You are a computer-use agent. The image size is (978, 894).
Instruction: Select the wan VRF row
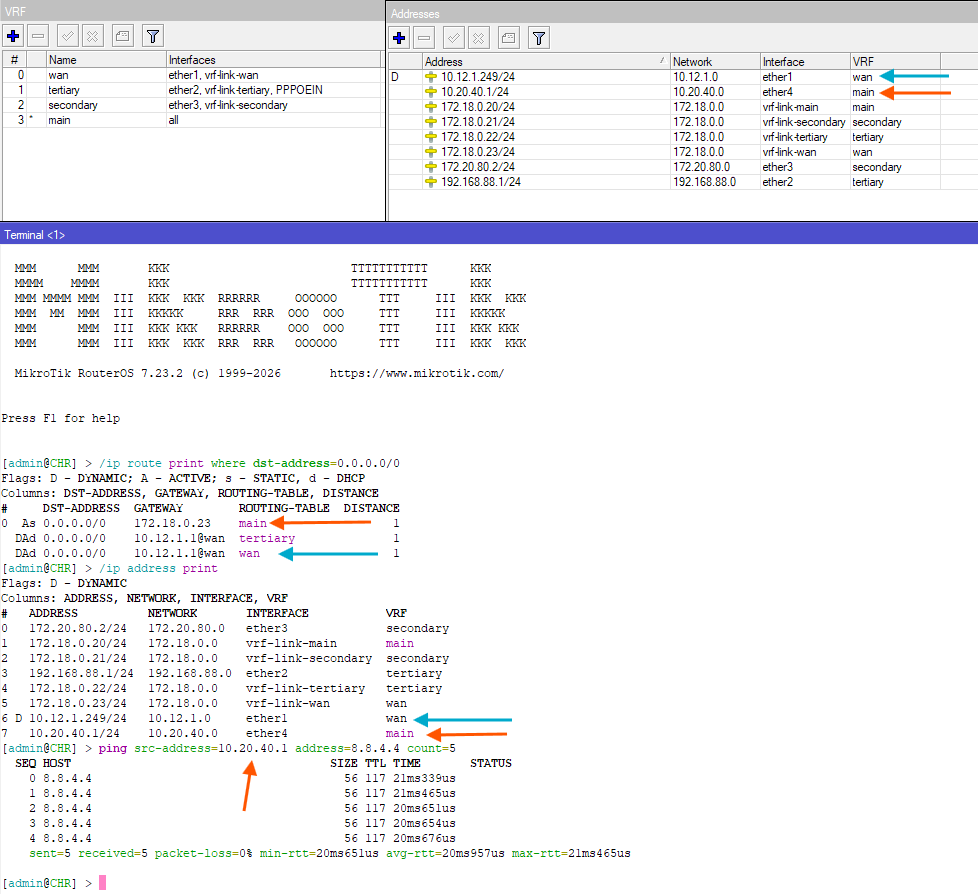click(192, 75)
